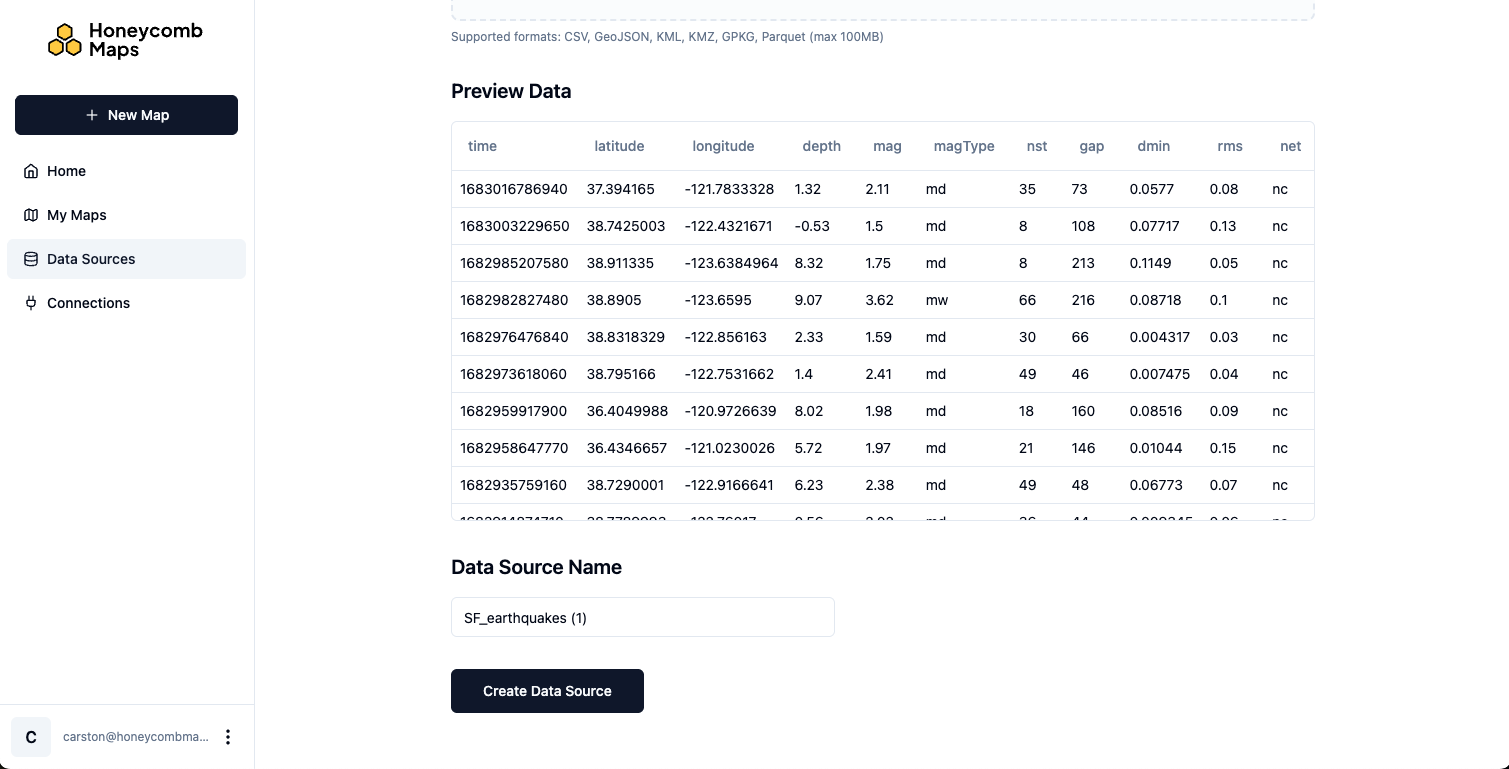Open the three-dot menu beside the account email
Image resolution: width=1509 pixels, height=769 pixels.
tap(228, 737)
